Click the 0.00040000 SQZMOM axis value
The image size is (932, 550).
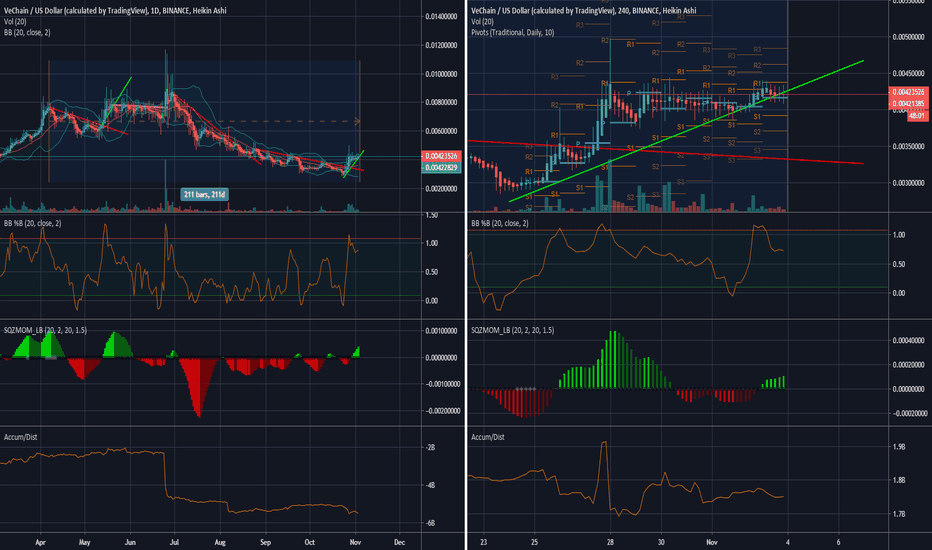(909, 341)
